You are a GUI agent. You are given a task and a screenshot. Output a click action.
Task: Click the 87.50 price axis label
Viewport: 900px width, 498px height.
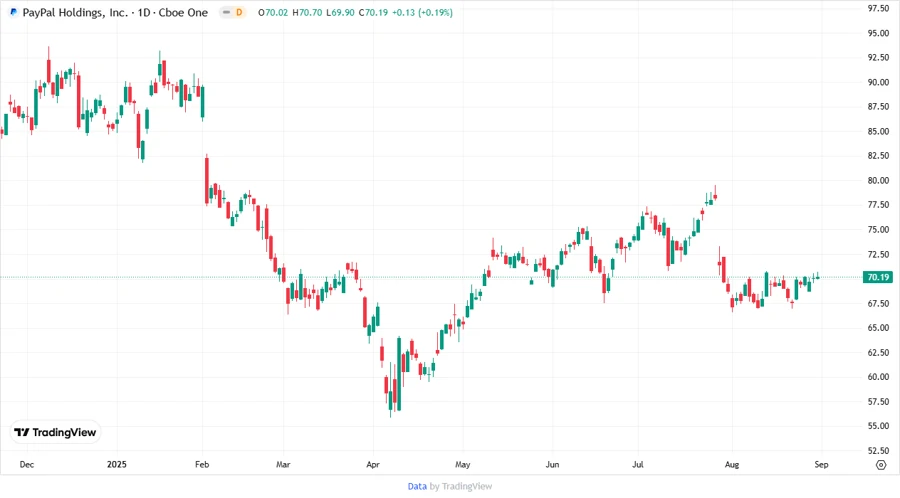click(878, 107)
